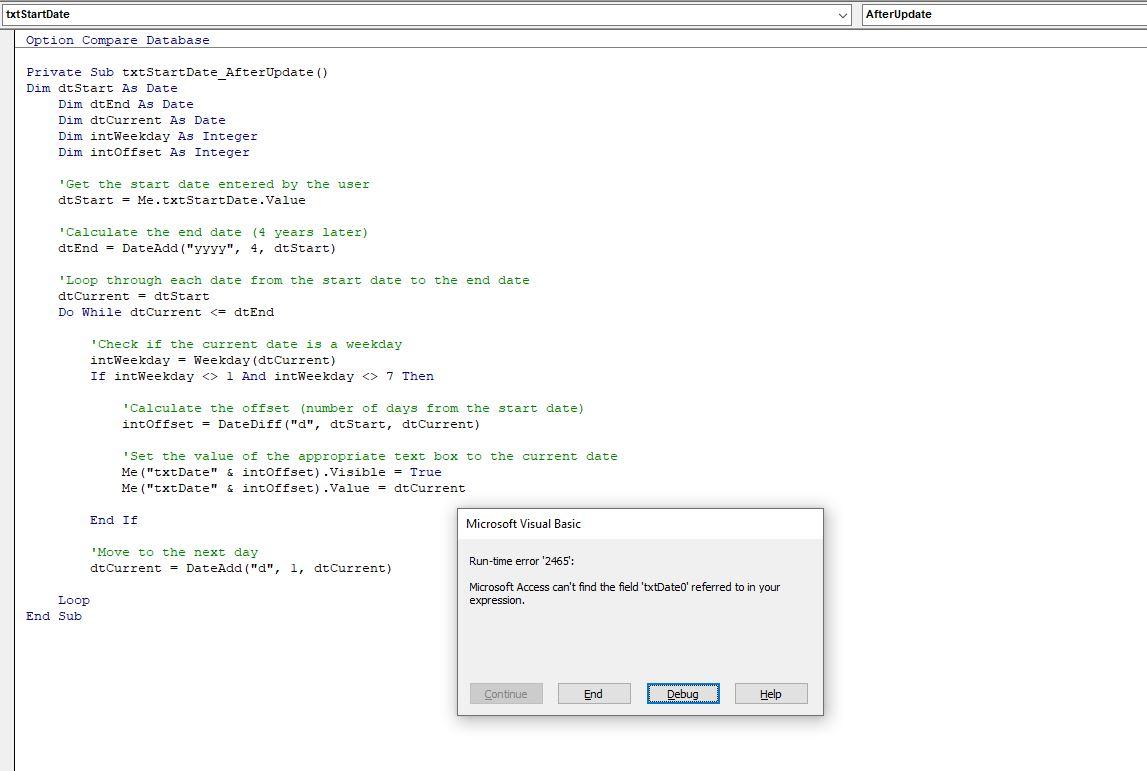Click the 'Dim intOffset As Integer' line
Screen dimensions: 1147x771
pyautogui.click(x=154, y=153)
